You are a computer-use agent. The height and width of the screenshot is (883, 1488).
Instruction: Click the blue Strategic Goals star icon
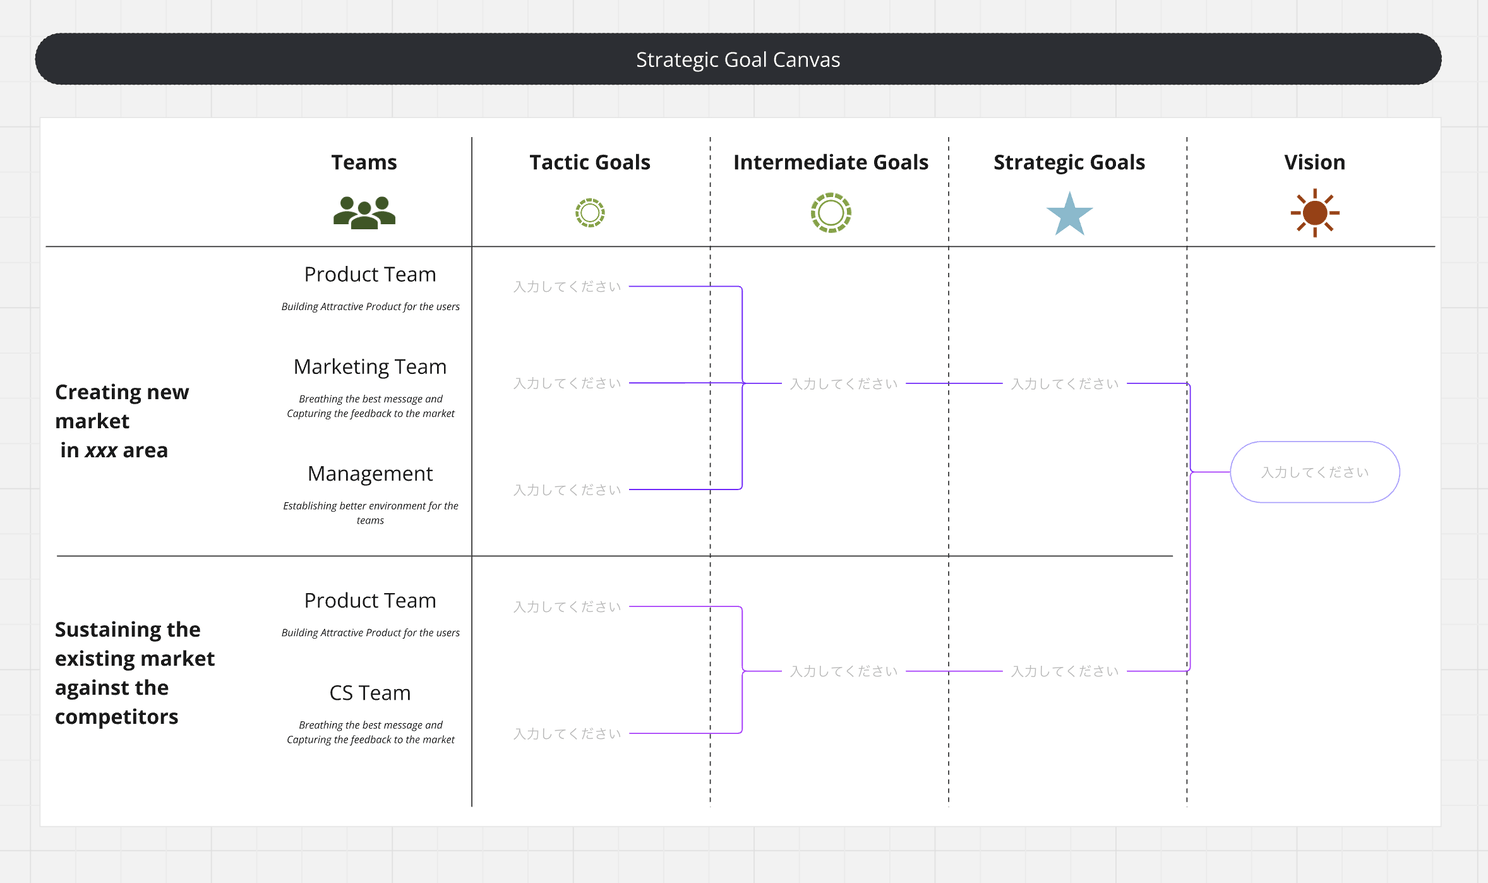click(1069, 214)
